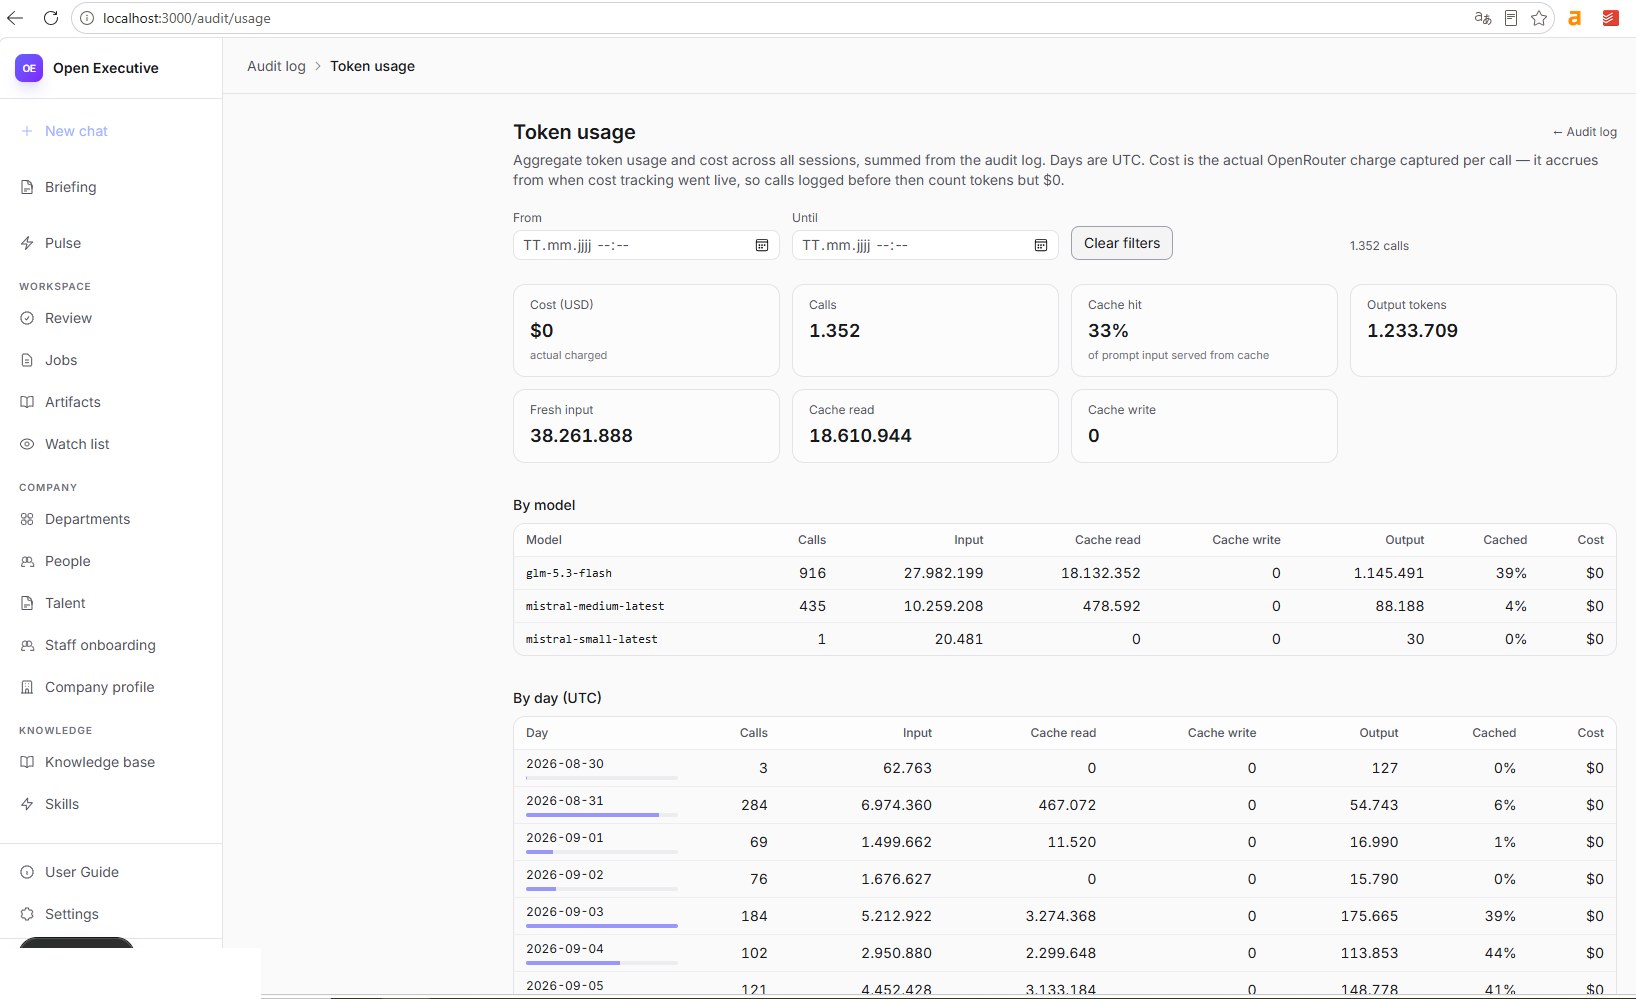The height and width of the screenshot is (999, 1636).
Task: Click the Review checkmark icon
Action: click(27, 318)
